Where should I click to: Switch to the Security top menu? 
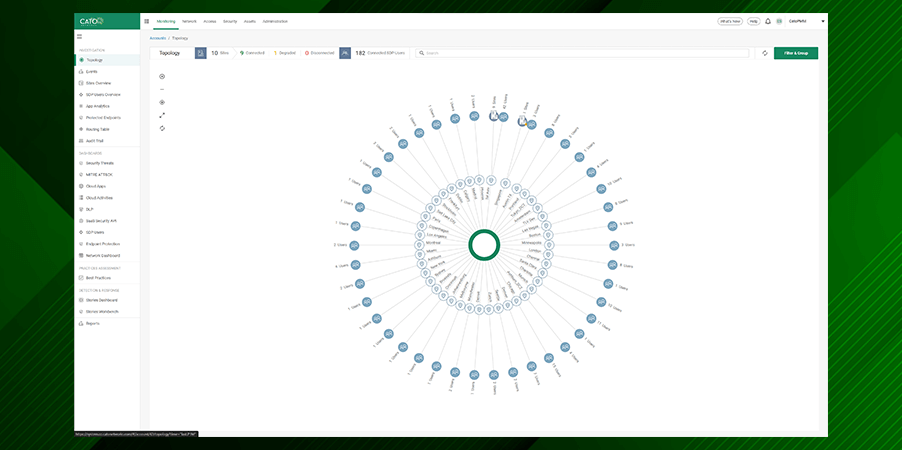click(x=230, y=20)
